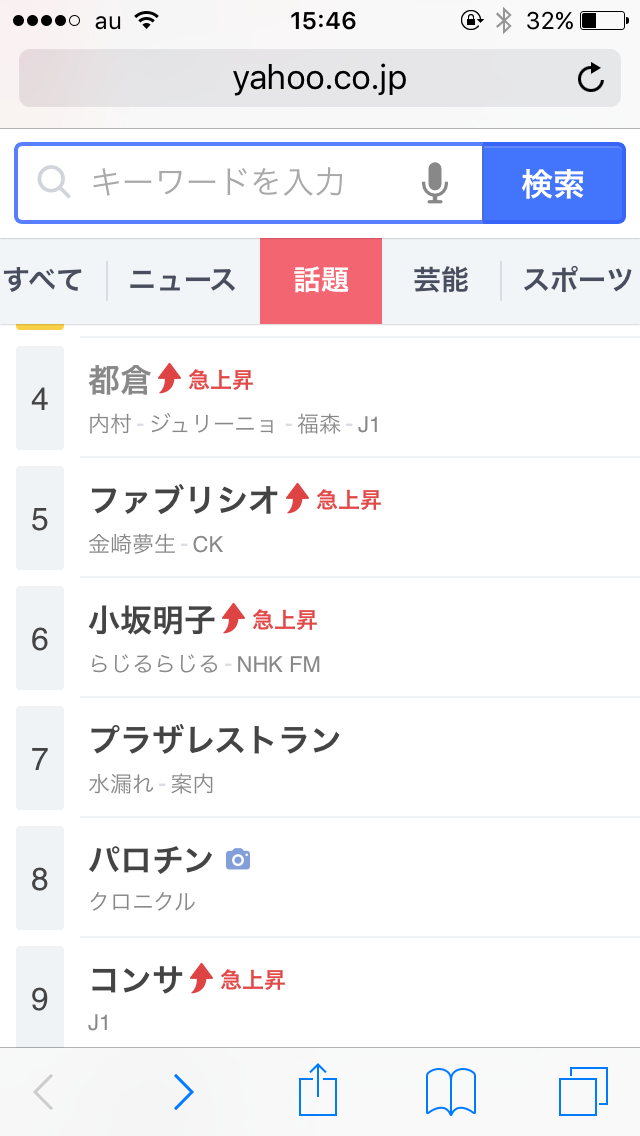Reload the page with the refresh icon

(x=591, y=78)
